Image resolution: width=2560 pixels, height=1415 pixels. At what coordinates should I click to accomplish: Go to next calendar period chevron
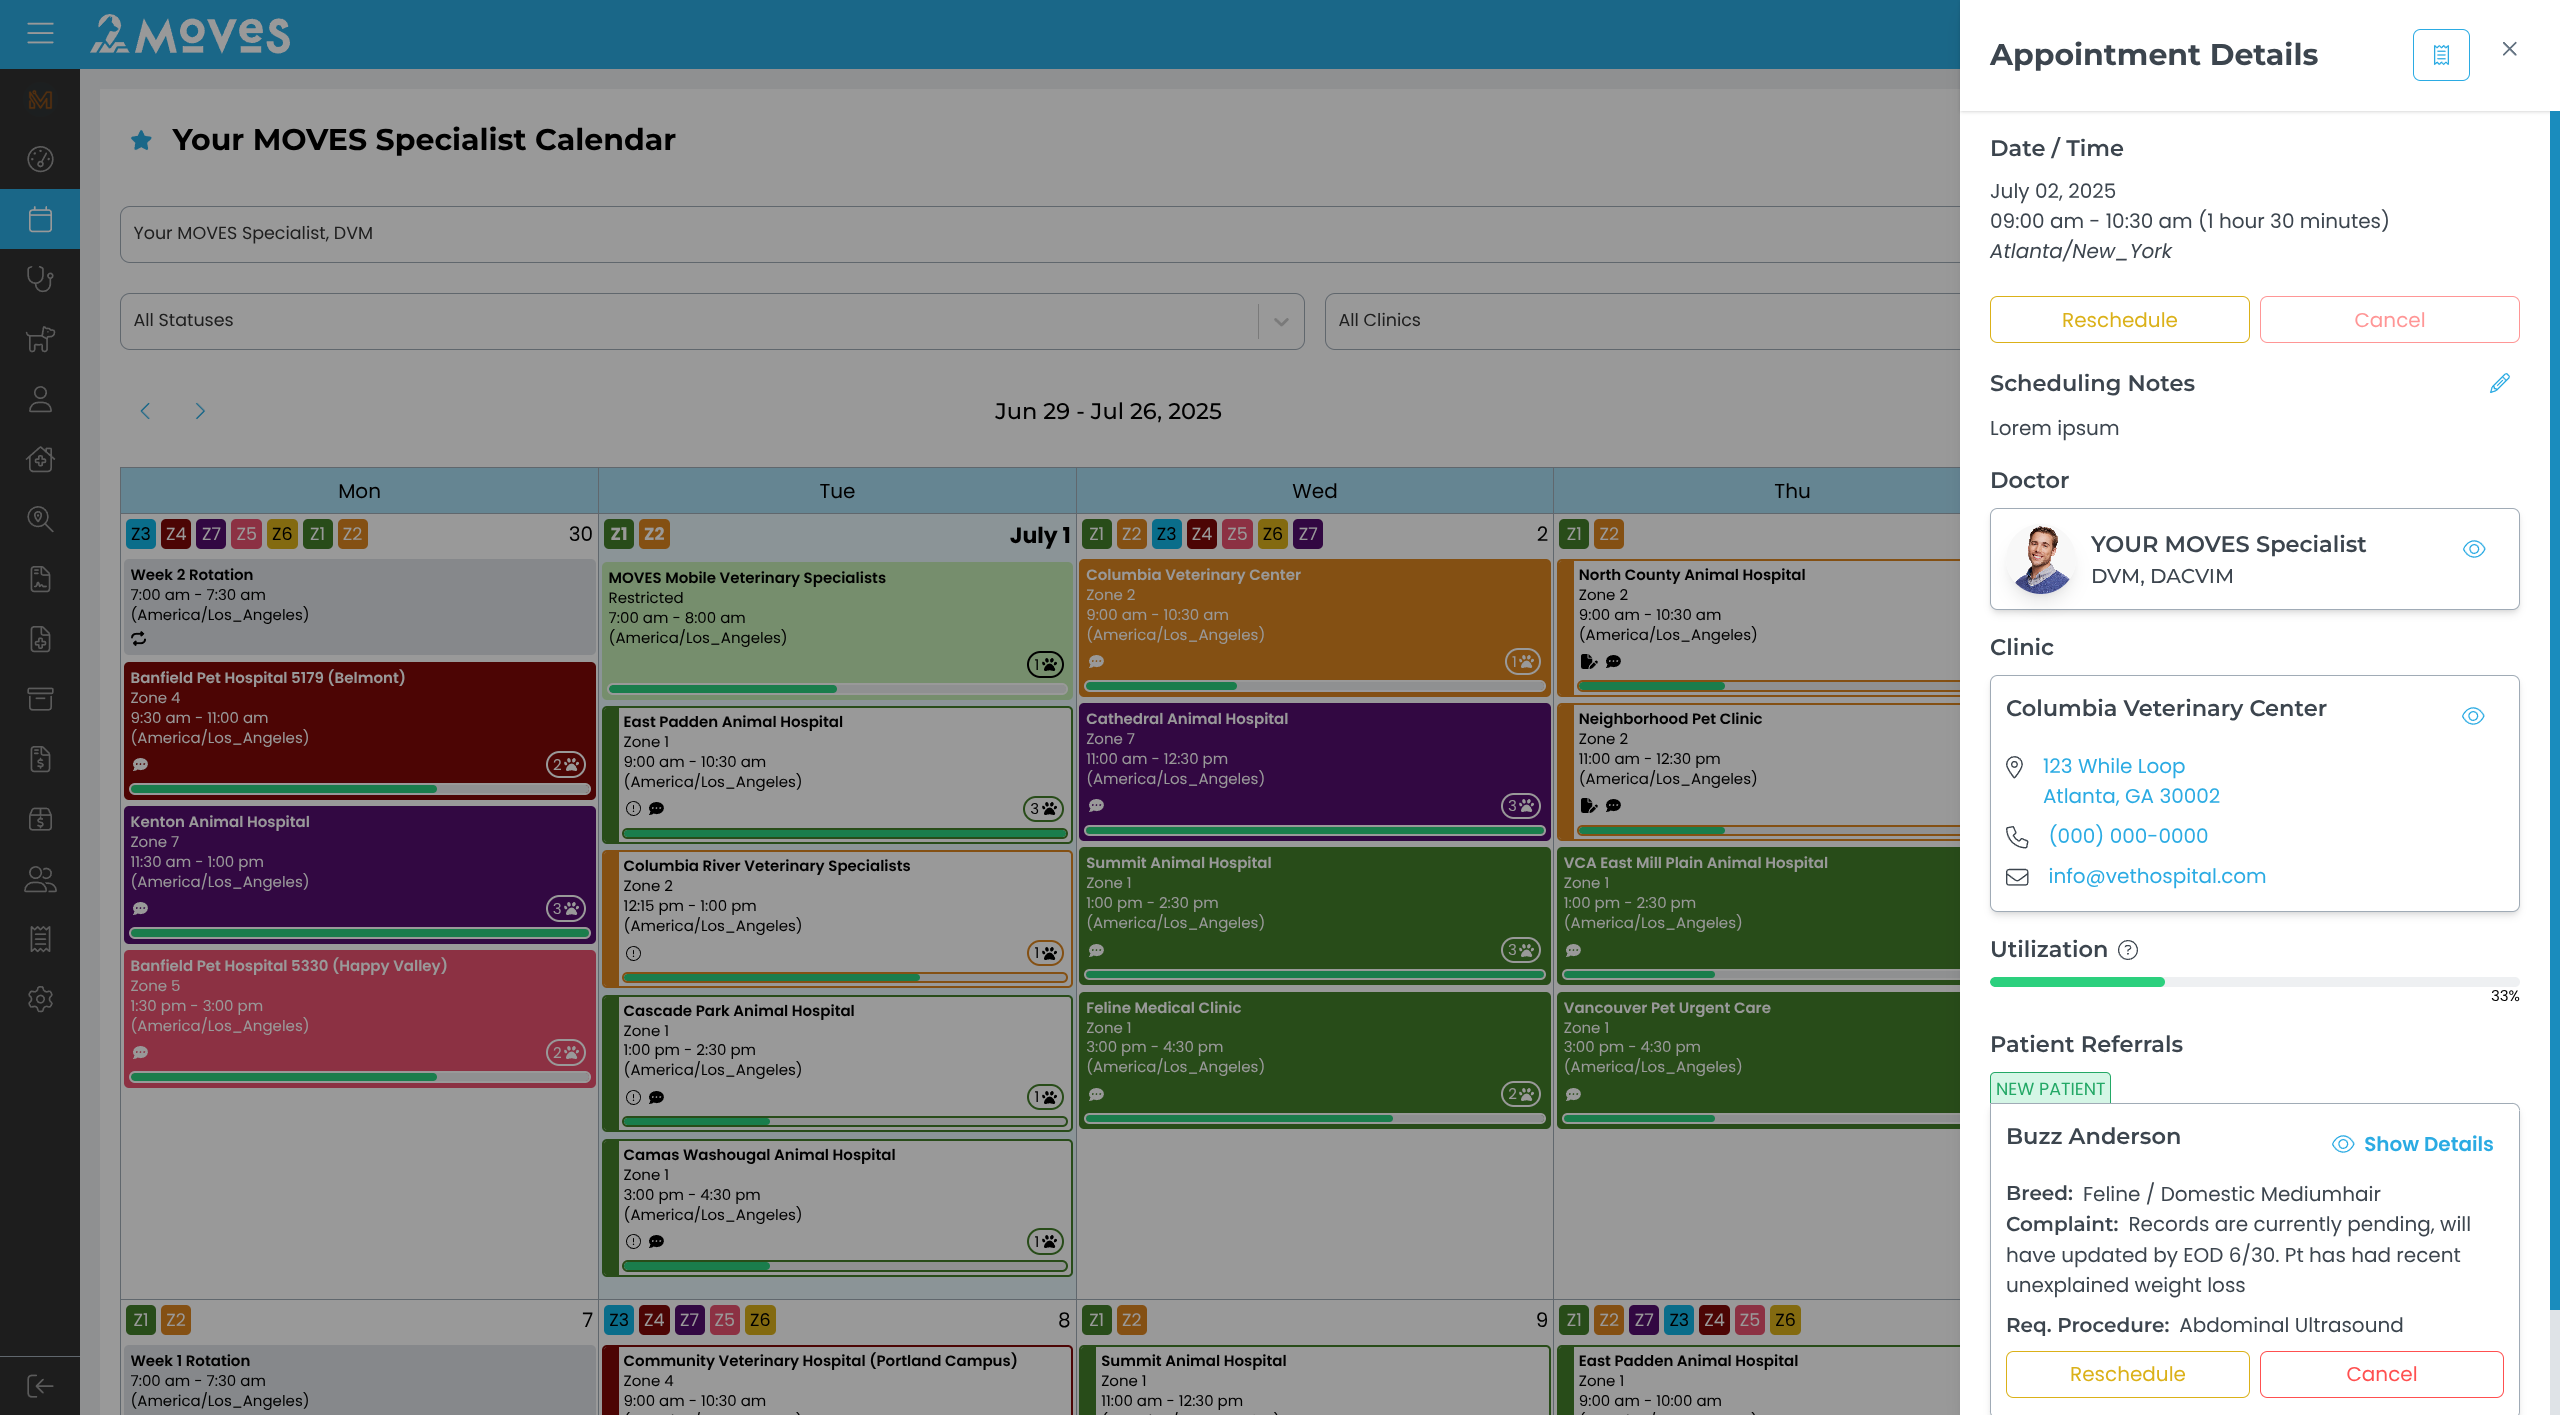click(200, 411)
